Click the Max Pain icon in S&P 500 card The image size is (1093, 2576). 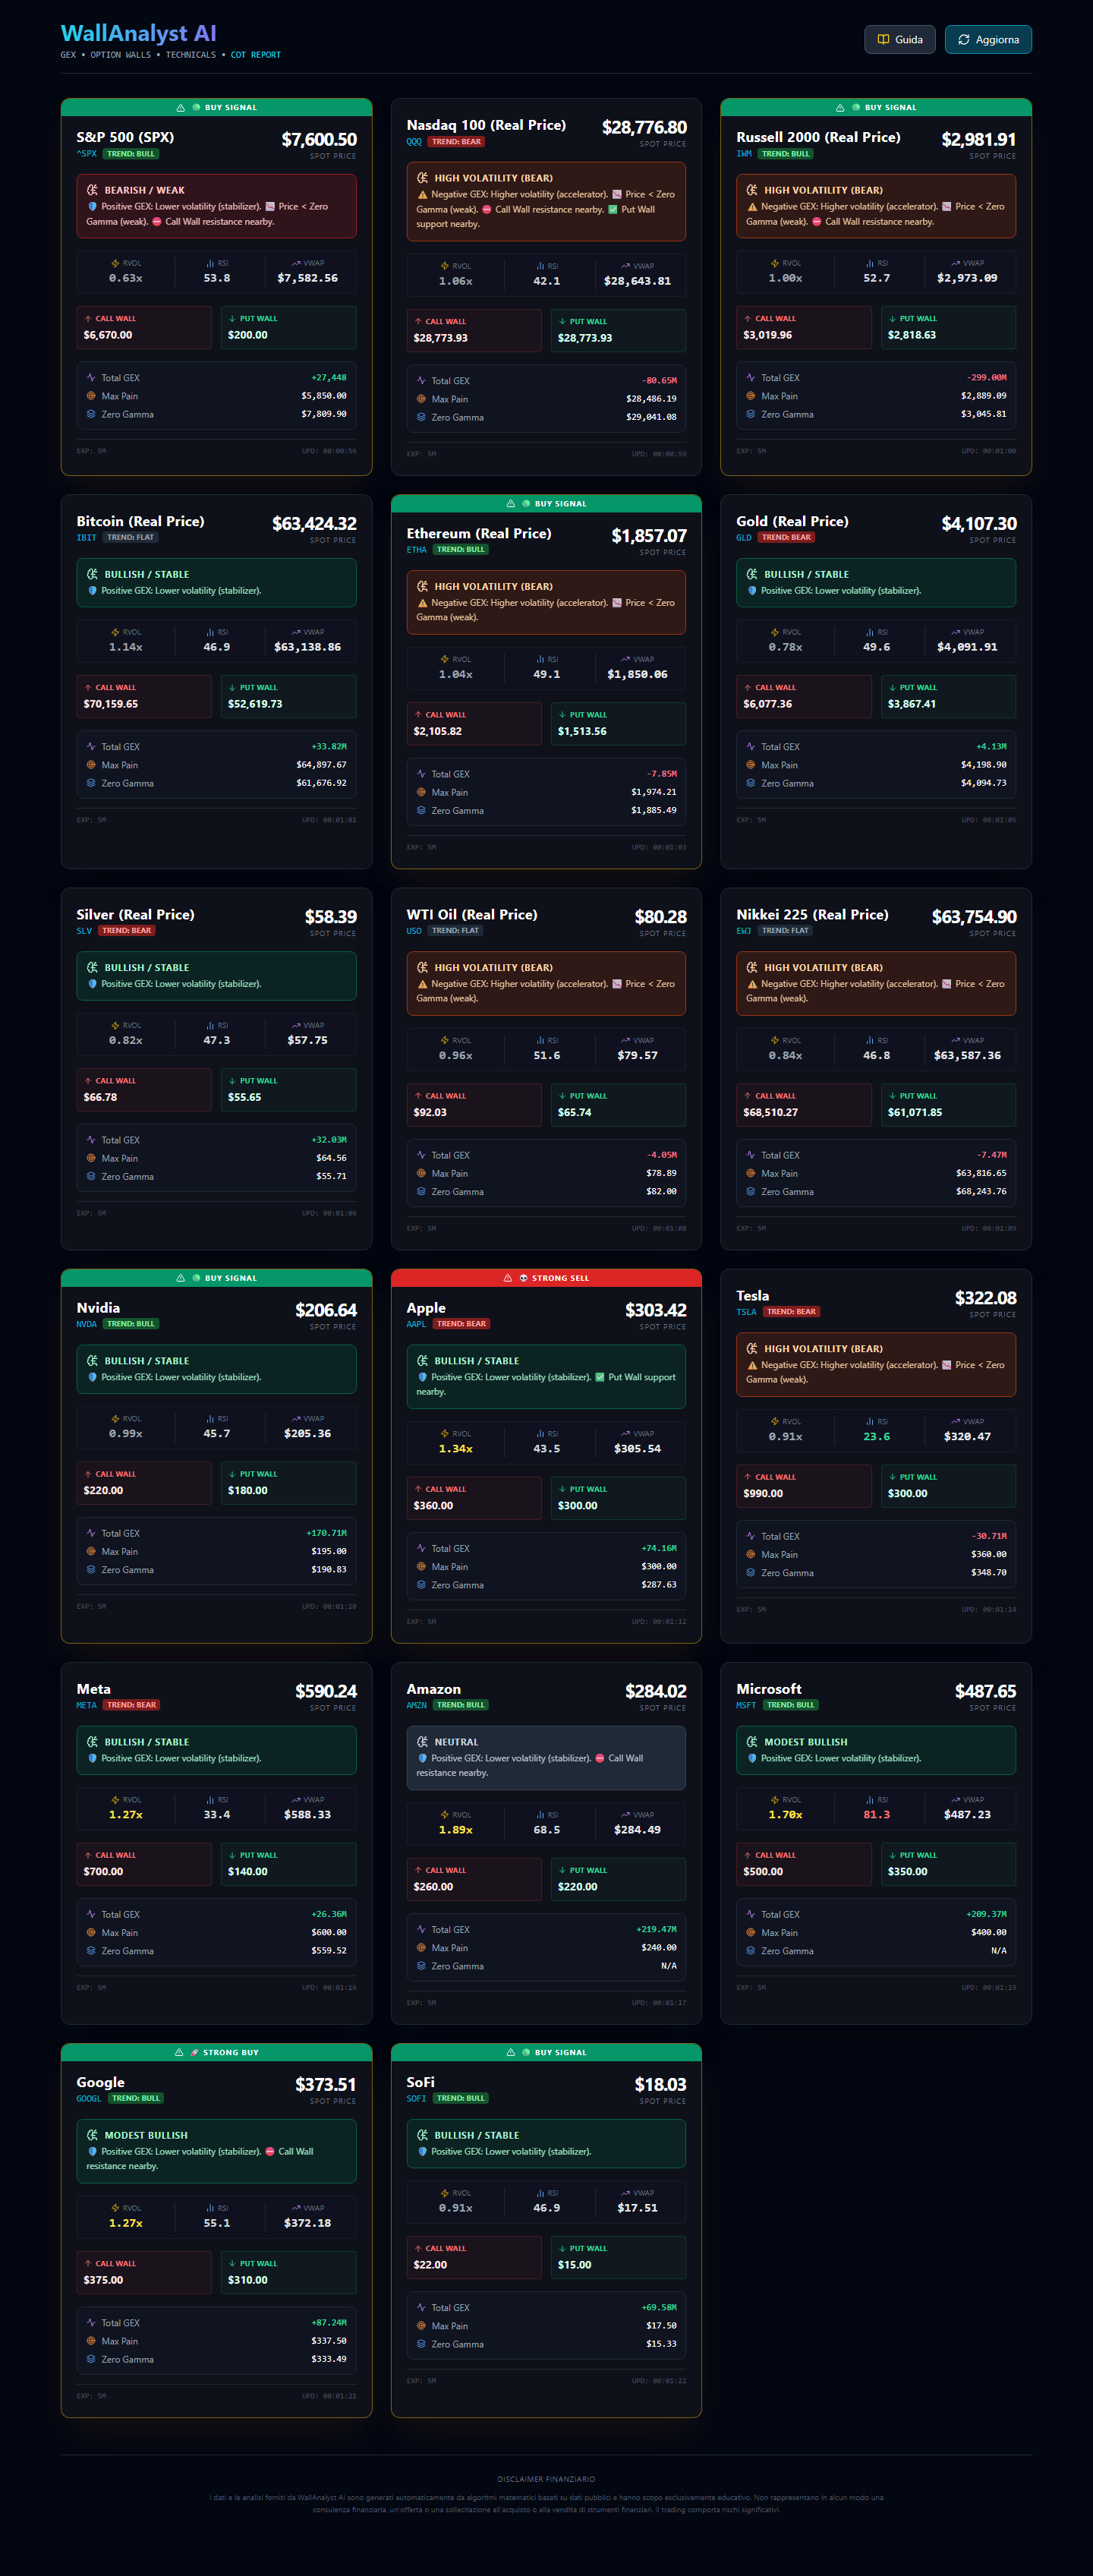pos(91,396)
